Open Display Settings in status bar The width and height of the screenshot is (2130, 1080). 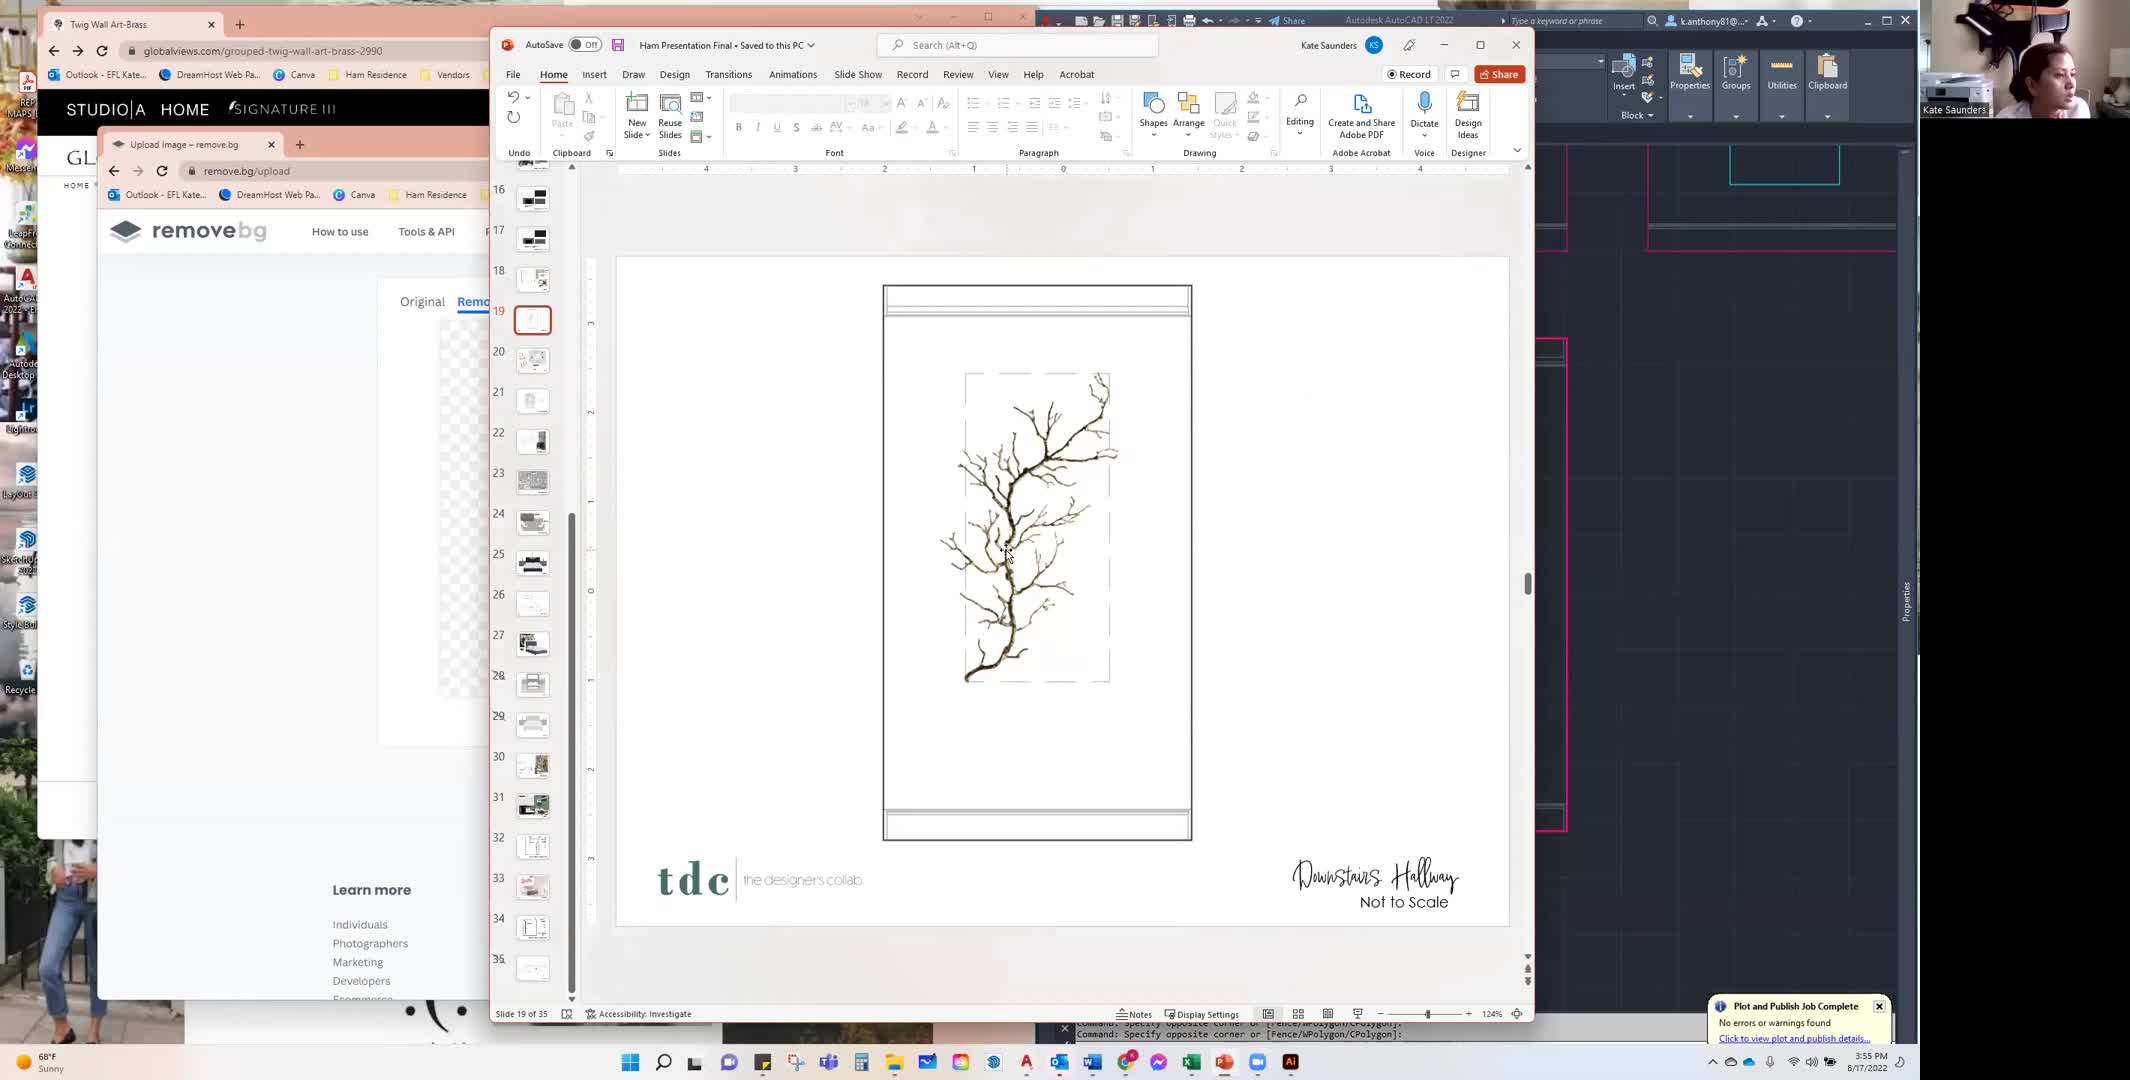point(1202,1014)
